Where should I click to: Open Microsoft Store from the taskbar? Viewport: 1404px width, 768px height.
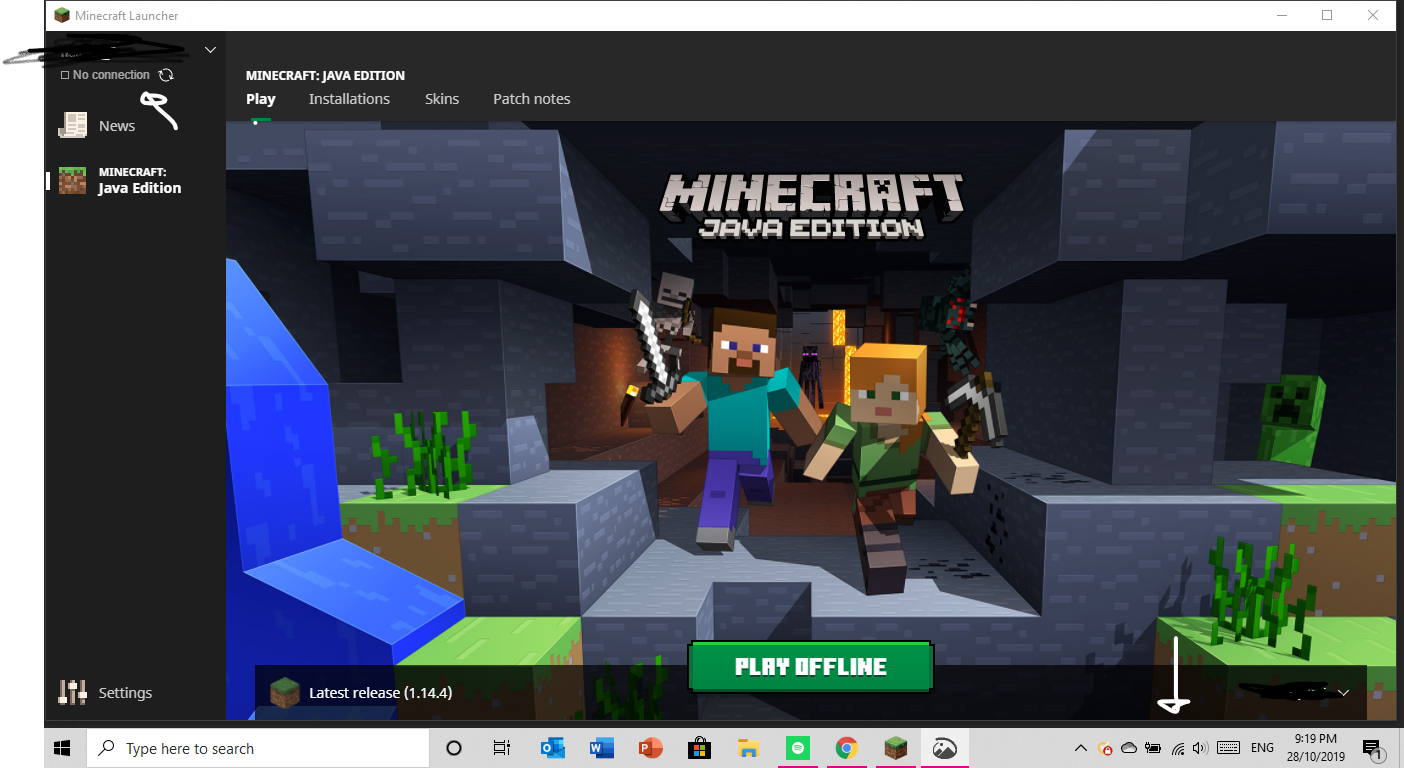click(x=699, y=748)
